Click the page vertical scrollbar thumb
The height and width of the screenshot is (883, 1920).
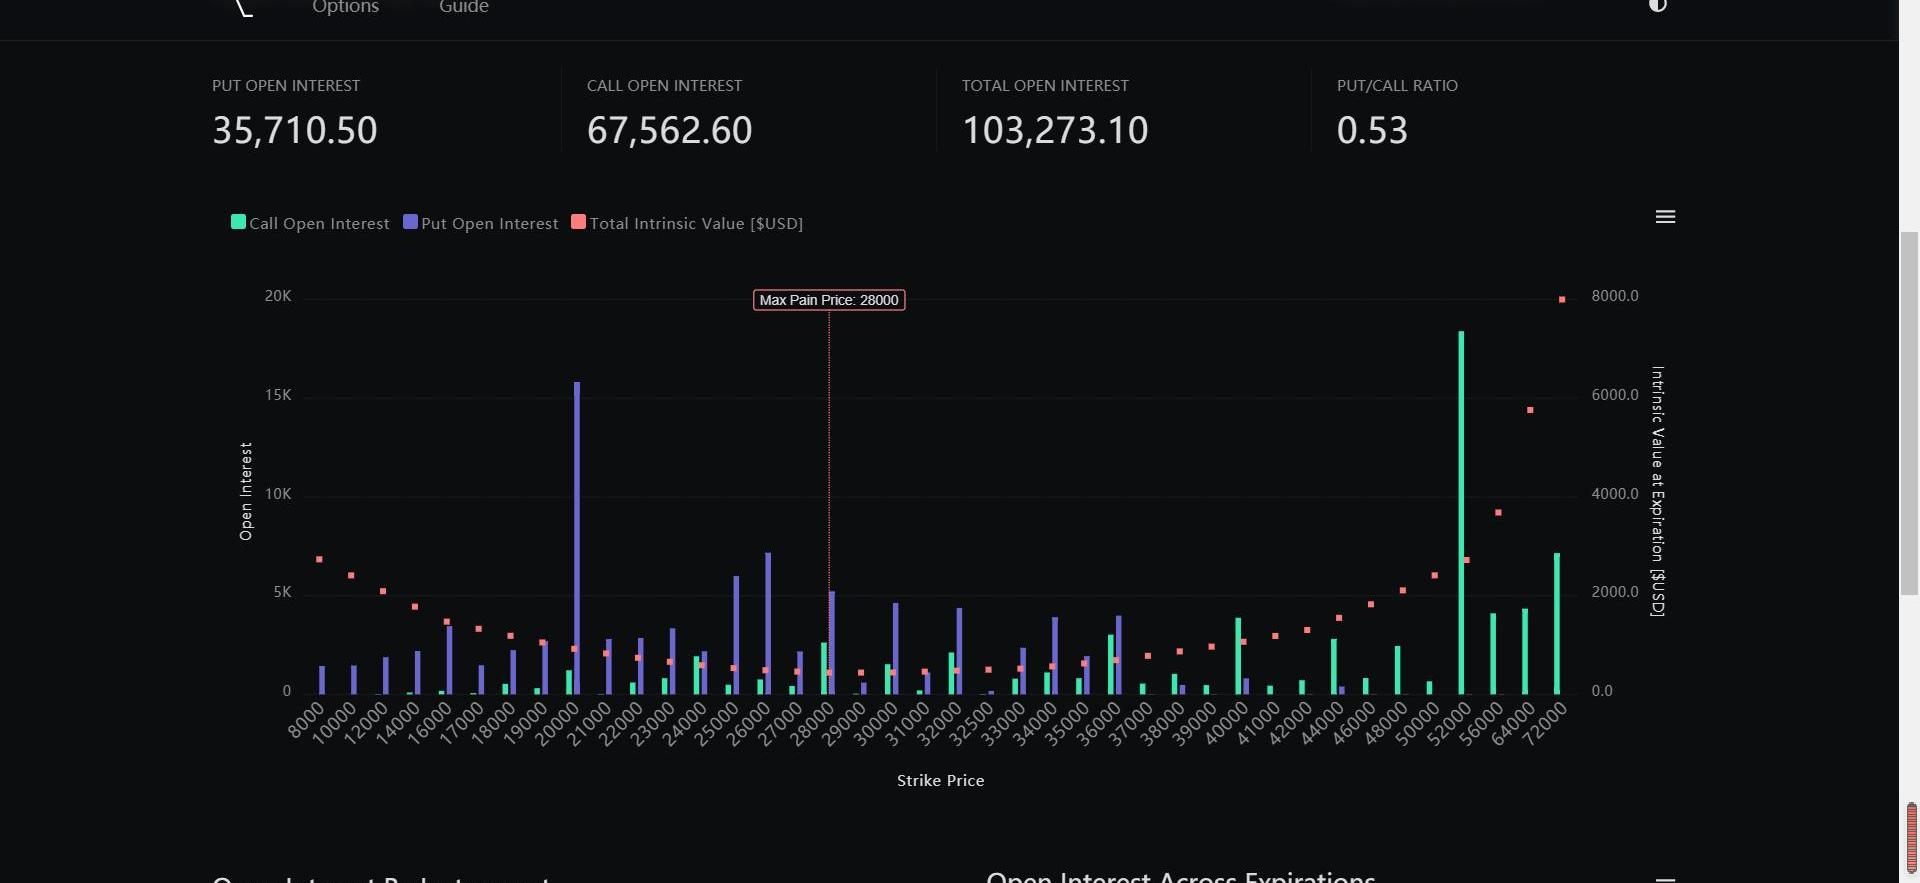click(x=1909, y=413)
